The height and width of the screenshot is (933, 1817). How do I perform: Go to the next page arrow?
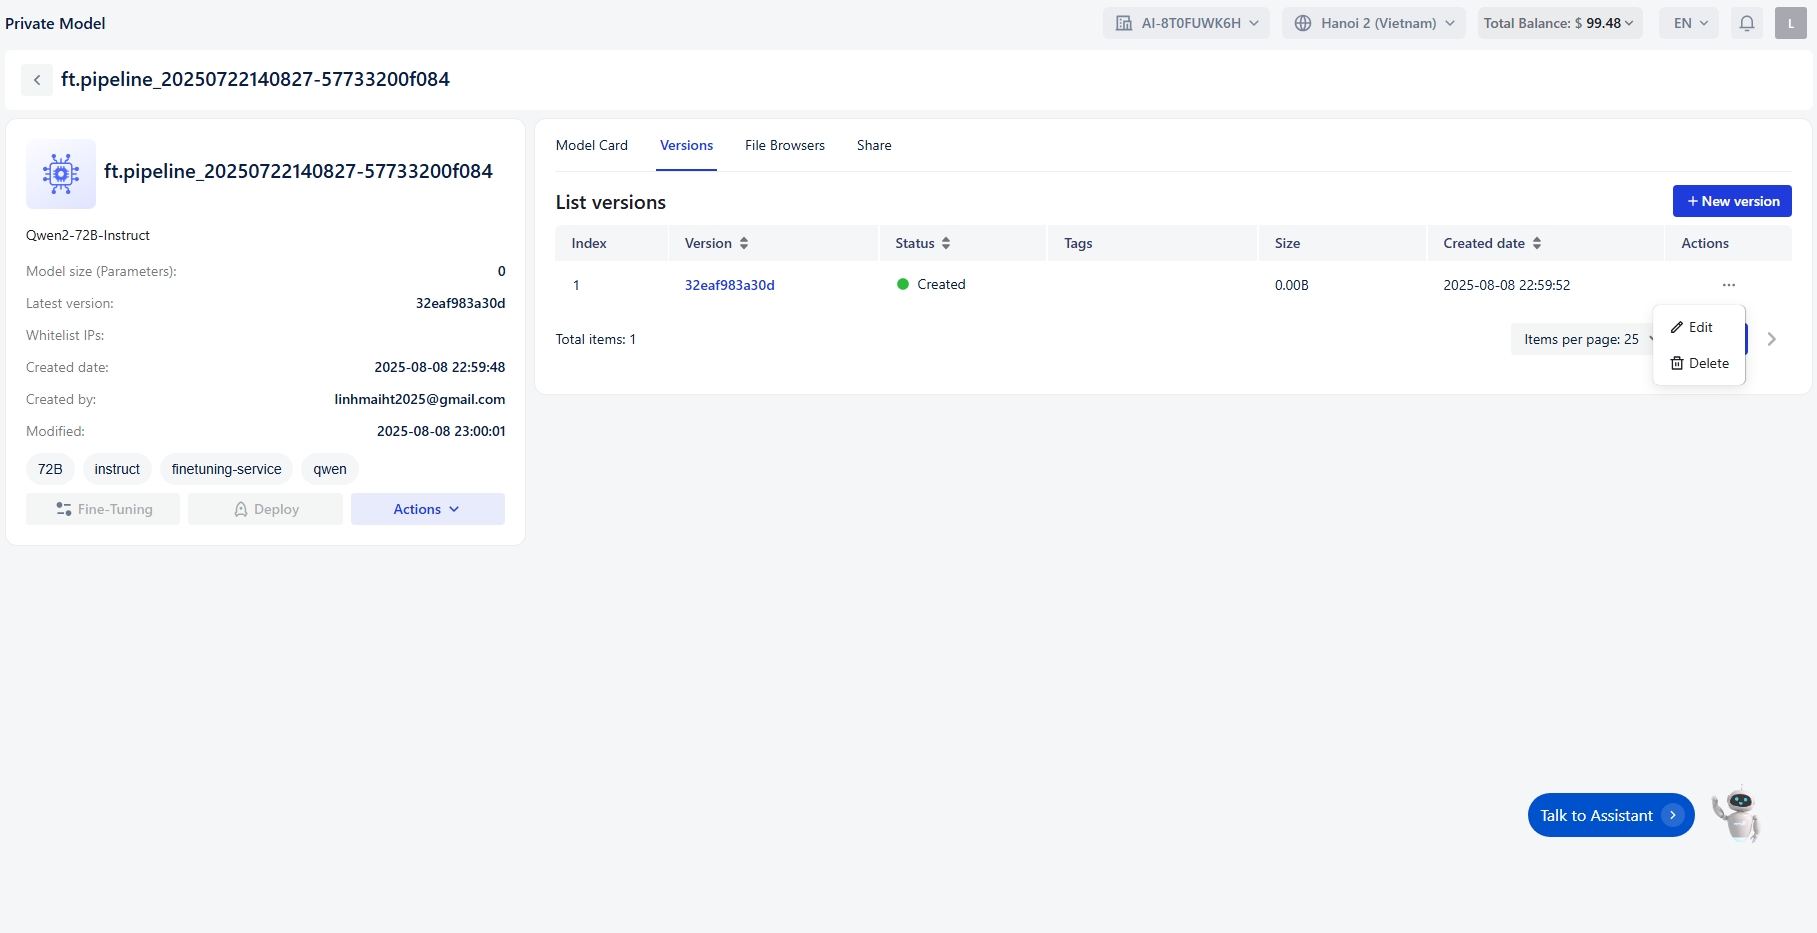coord(1771,339)
